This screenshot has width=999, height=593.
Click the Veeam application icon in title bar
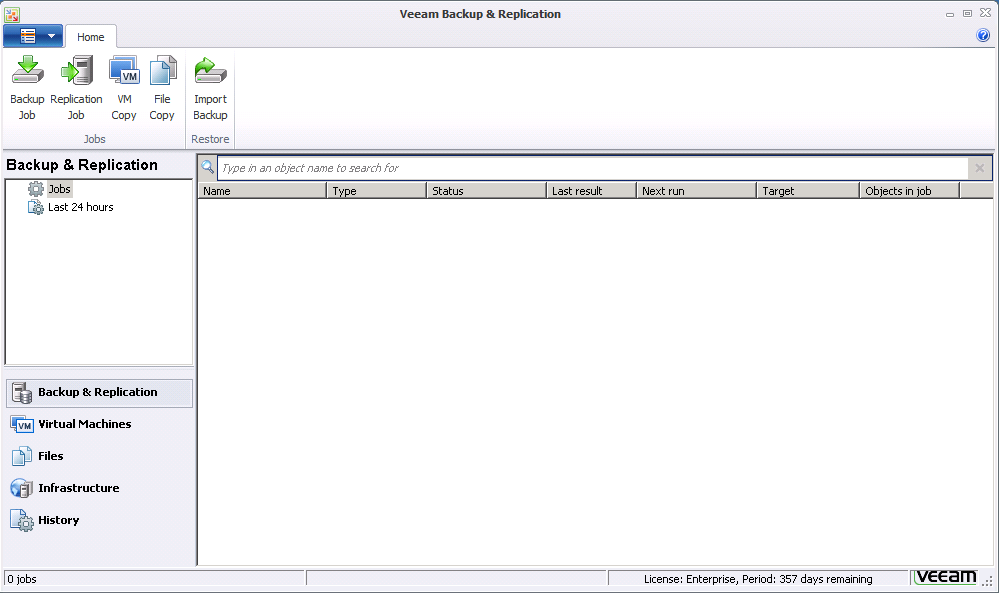tap(11, 13)
